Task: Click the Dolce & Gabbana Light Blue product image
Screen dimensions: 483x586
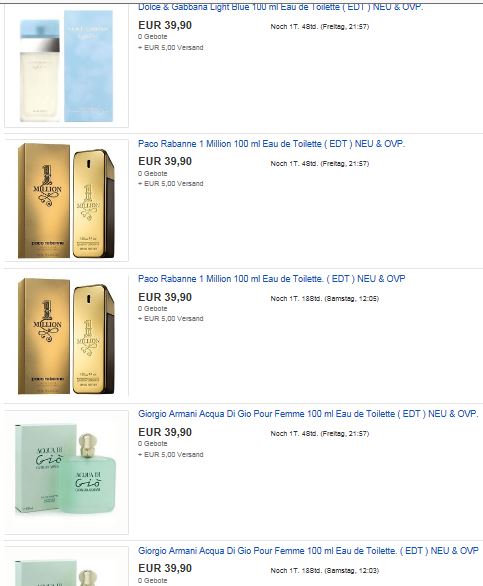Action: click(67, 66)
